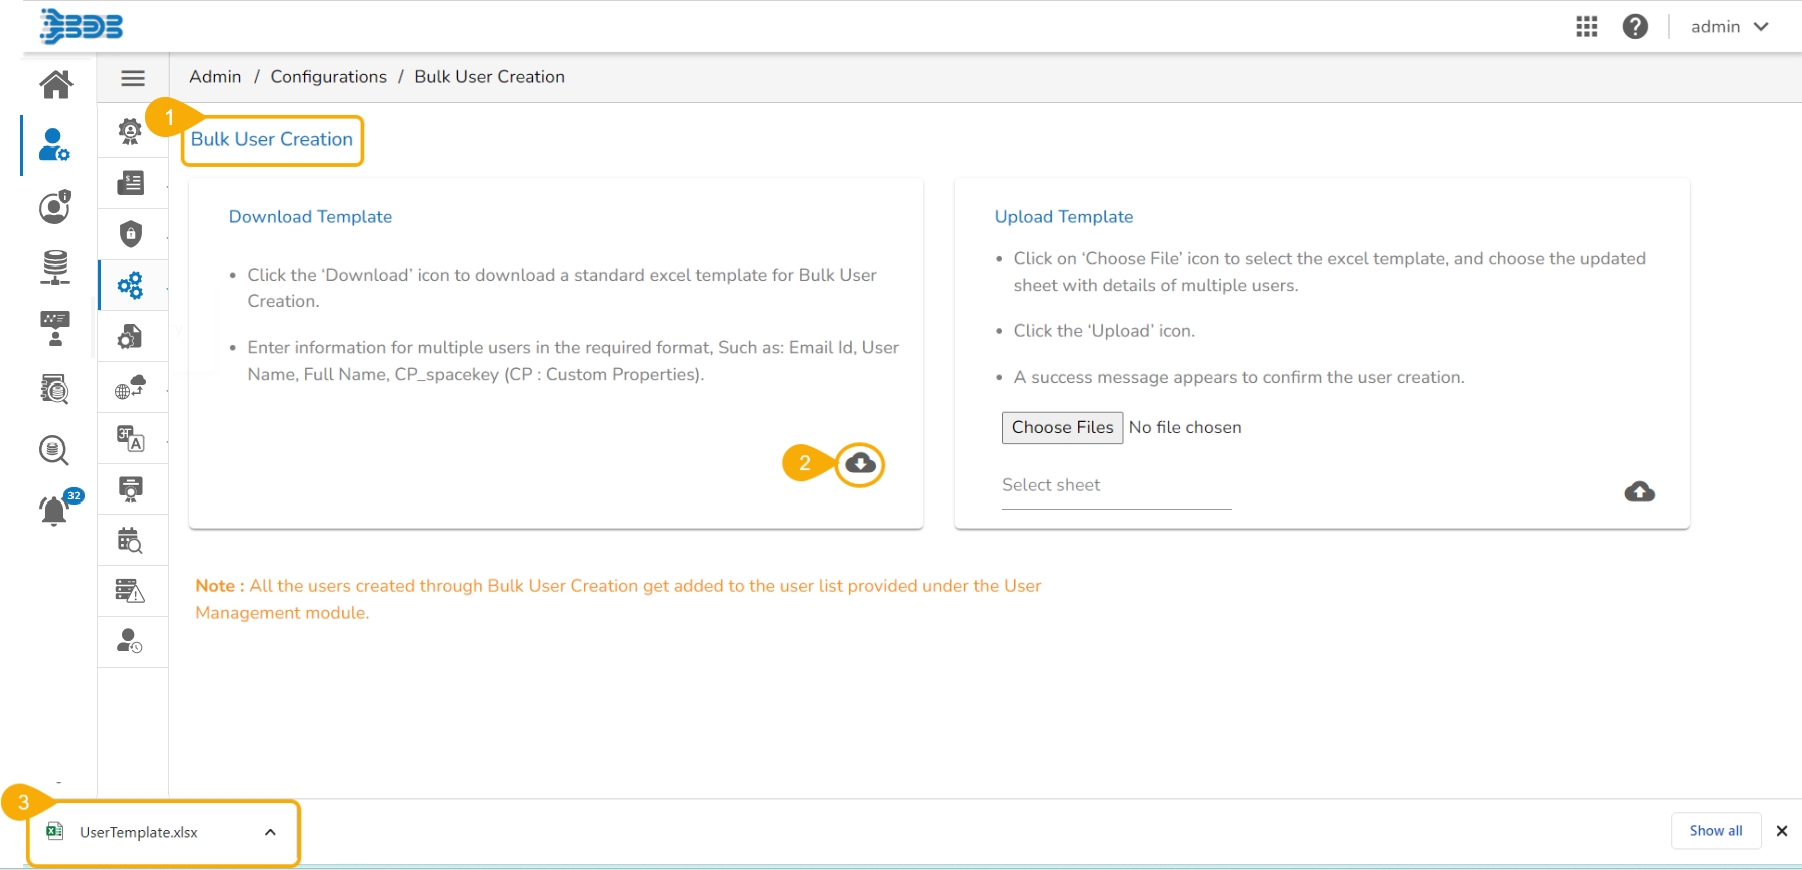
Task: Open the calendar search icon
Action: 130,540
